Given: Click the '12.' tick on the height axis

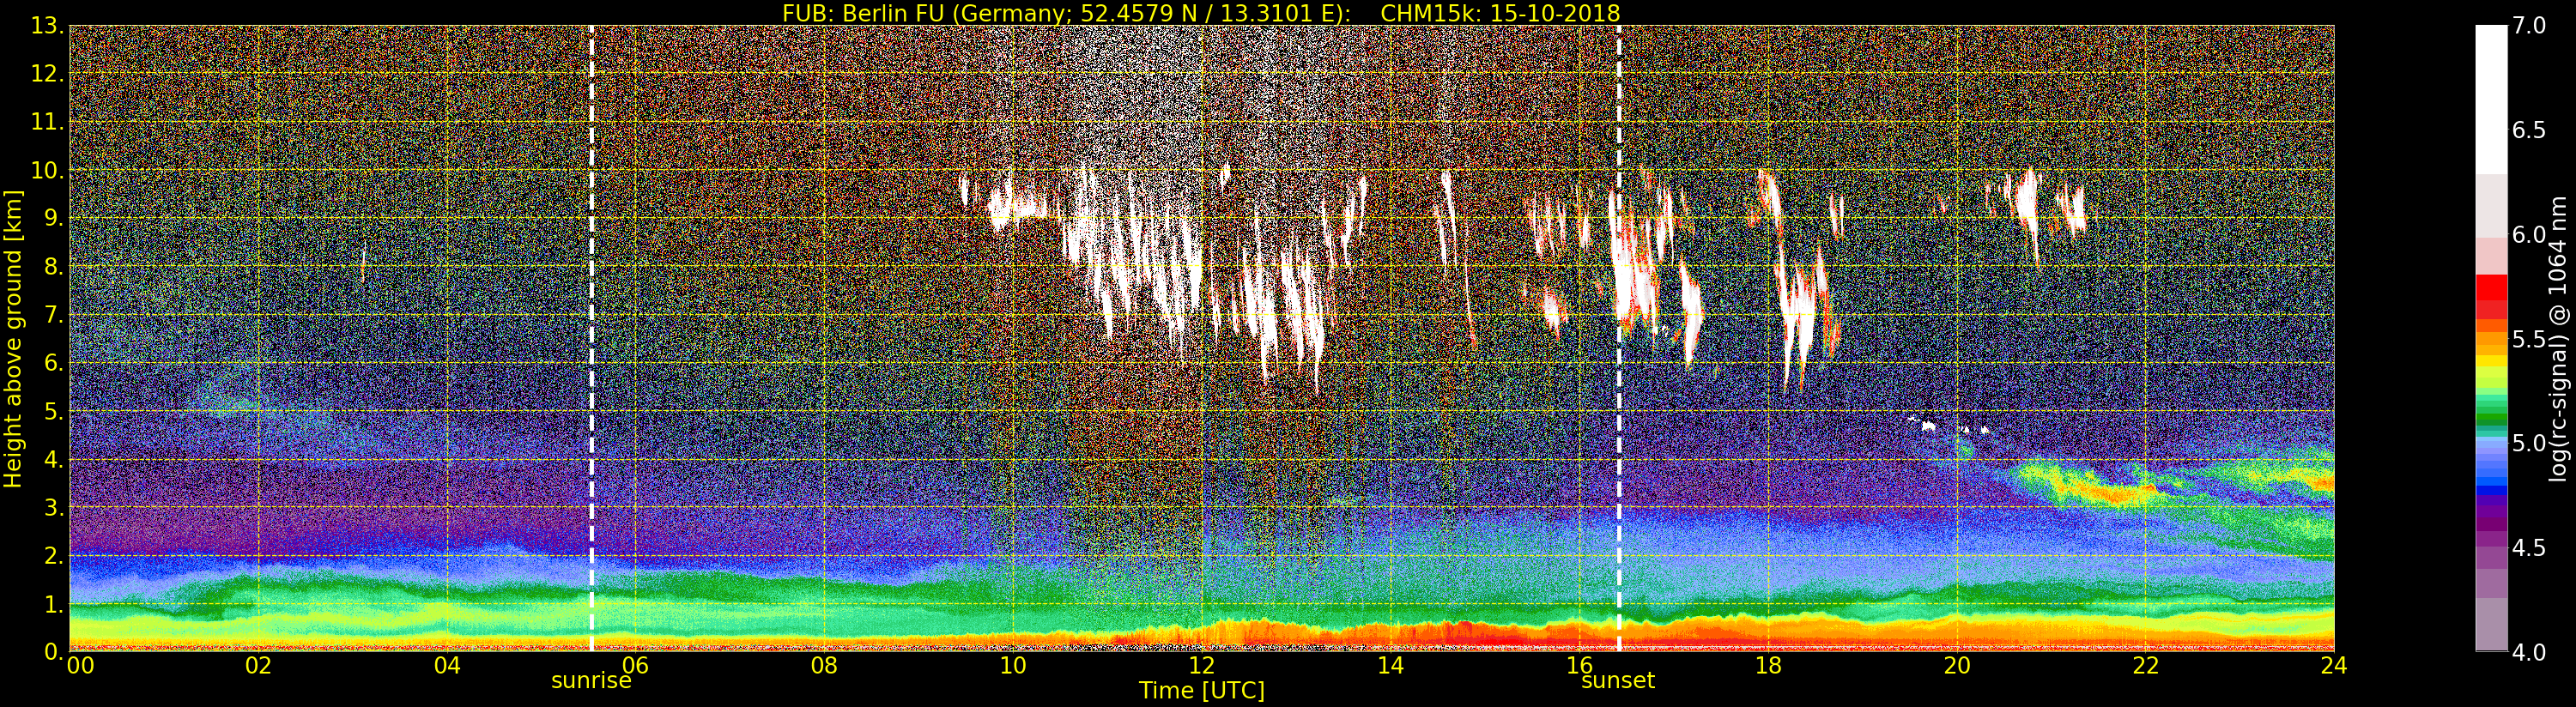Looking at the screenshot, I should pos(48,74).
